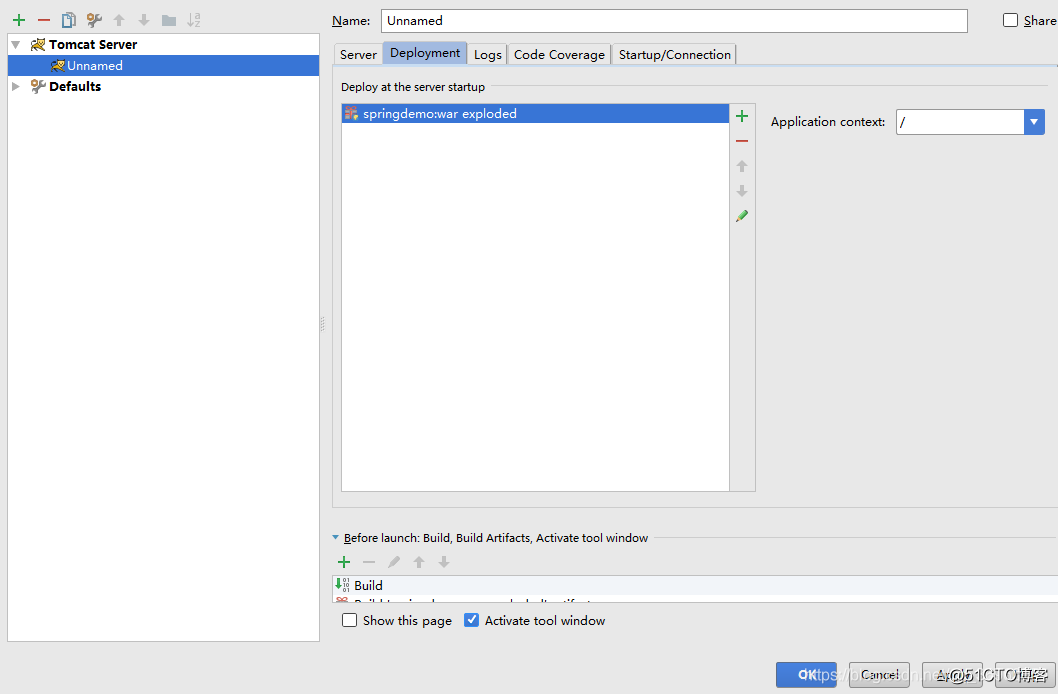This screenshot has width=1058, height=694.
Task: Click the Defaults wrench icon in tree
Action: (38, 86)
